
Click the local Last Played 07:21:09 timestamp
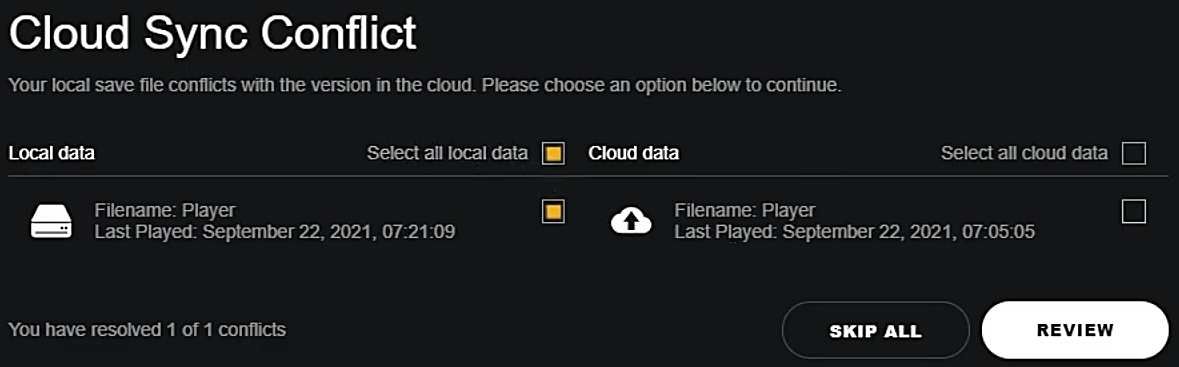pyautogui.click(x=275, y=232)
